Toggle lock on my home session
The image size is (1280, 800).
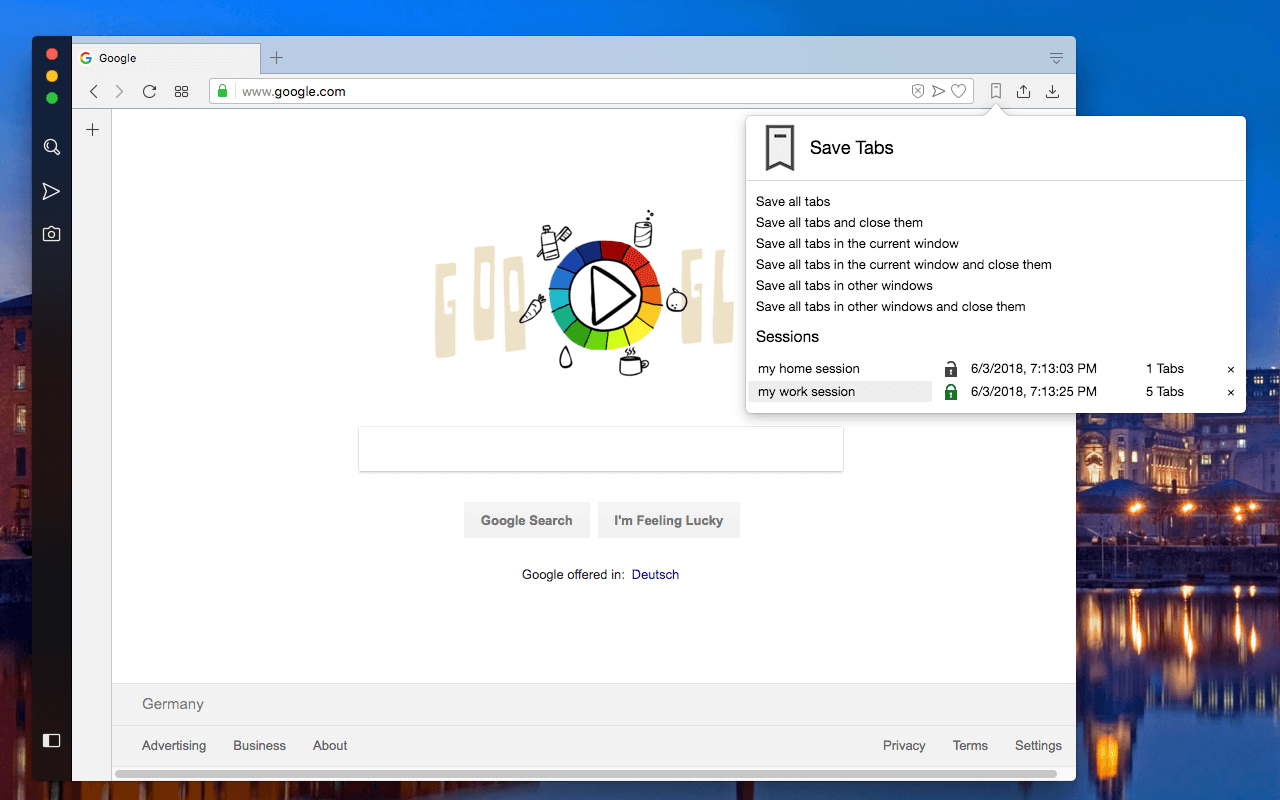pyautogui.click(x=951, y=369)
